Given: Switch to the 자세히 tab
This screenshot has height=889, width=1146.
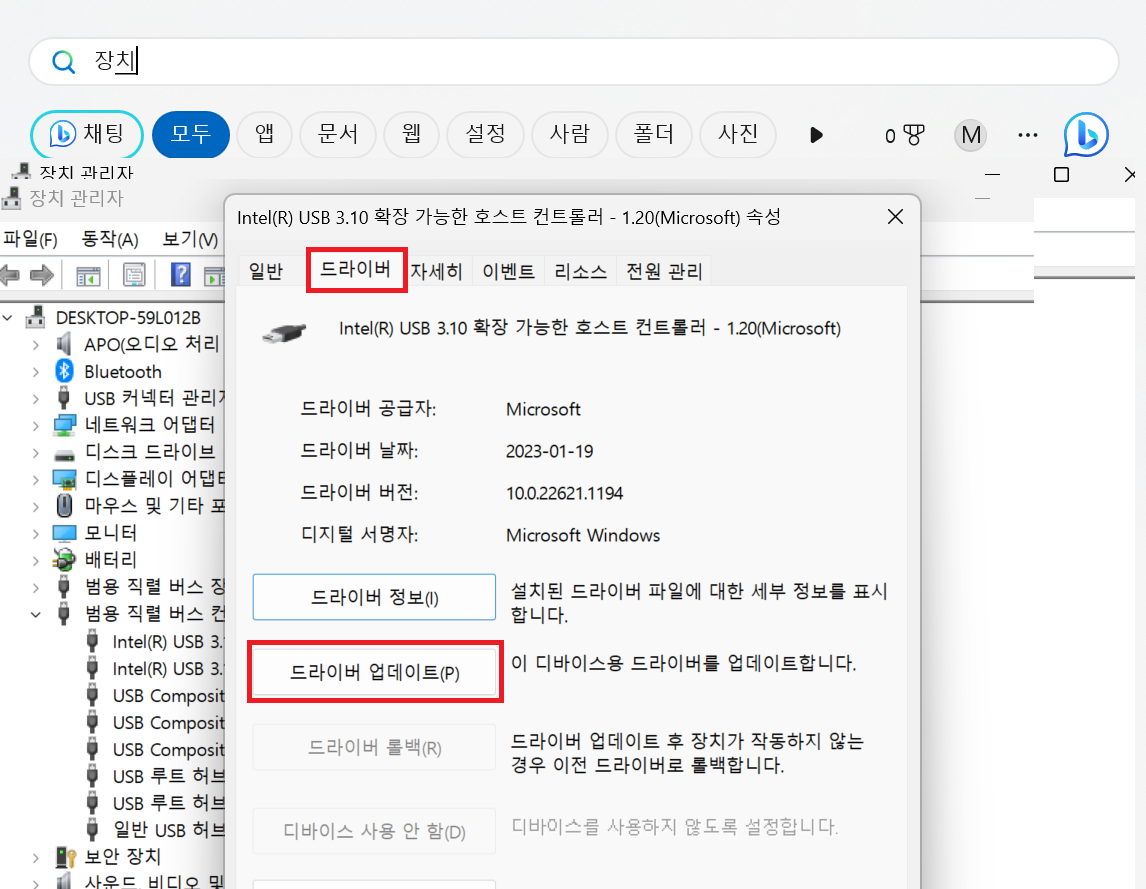Looking at the screenshot, I should tap(437, 272).
